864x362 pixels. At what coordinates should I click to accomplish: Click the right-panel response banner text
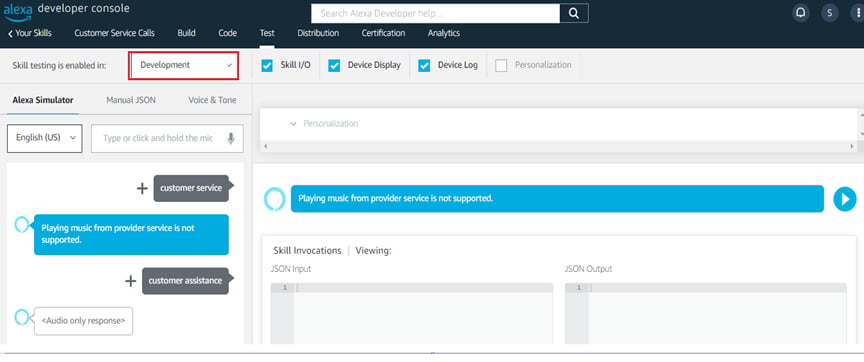[395, 198]
